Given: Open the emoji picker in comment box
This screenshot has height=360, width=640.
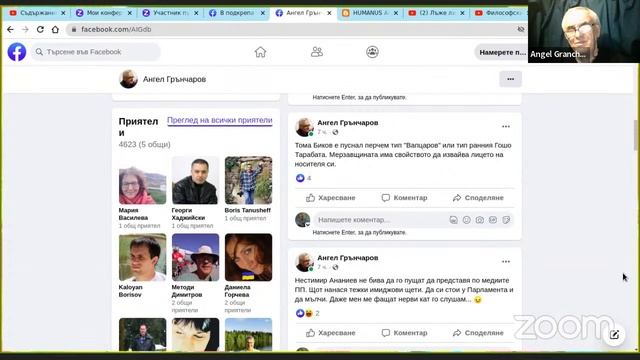Looking at the screenshot, I should point(467,220).
